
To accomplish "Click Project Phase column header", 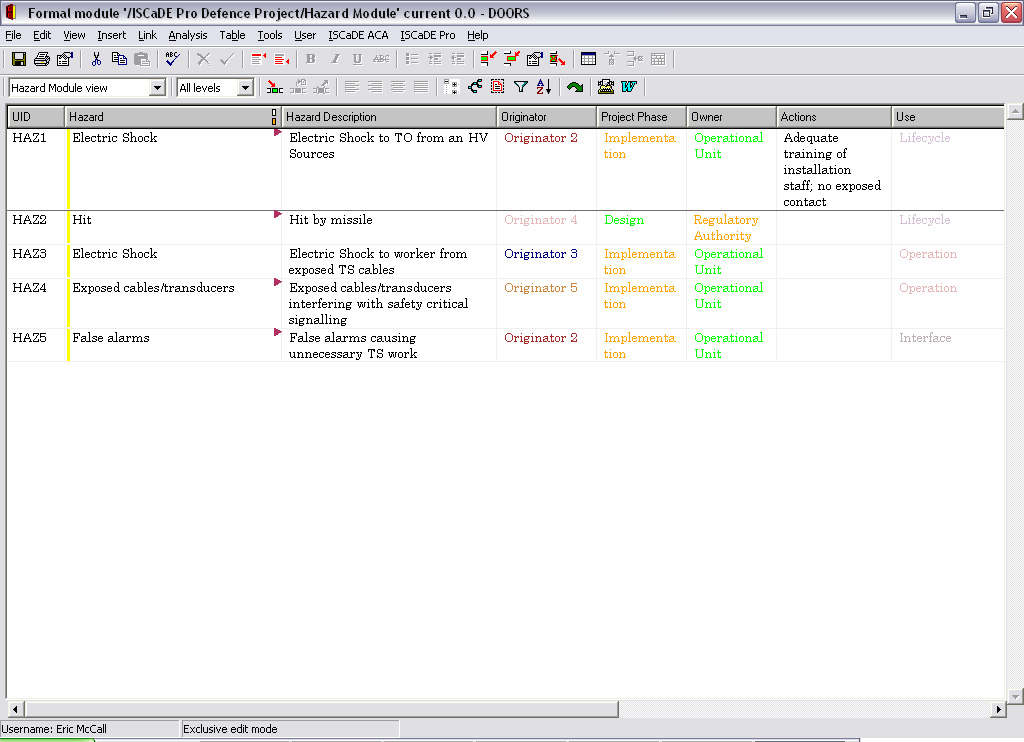I will 641,117.
